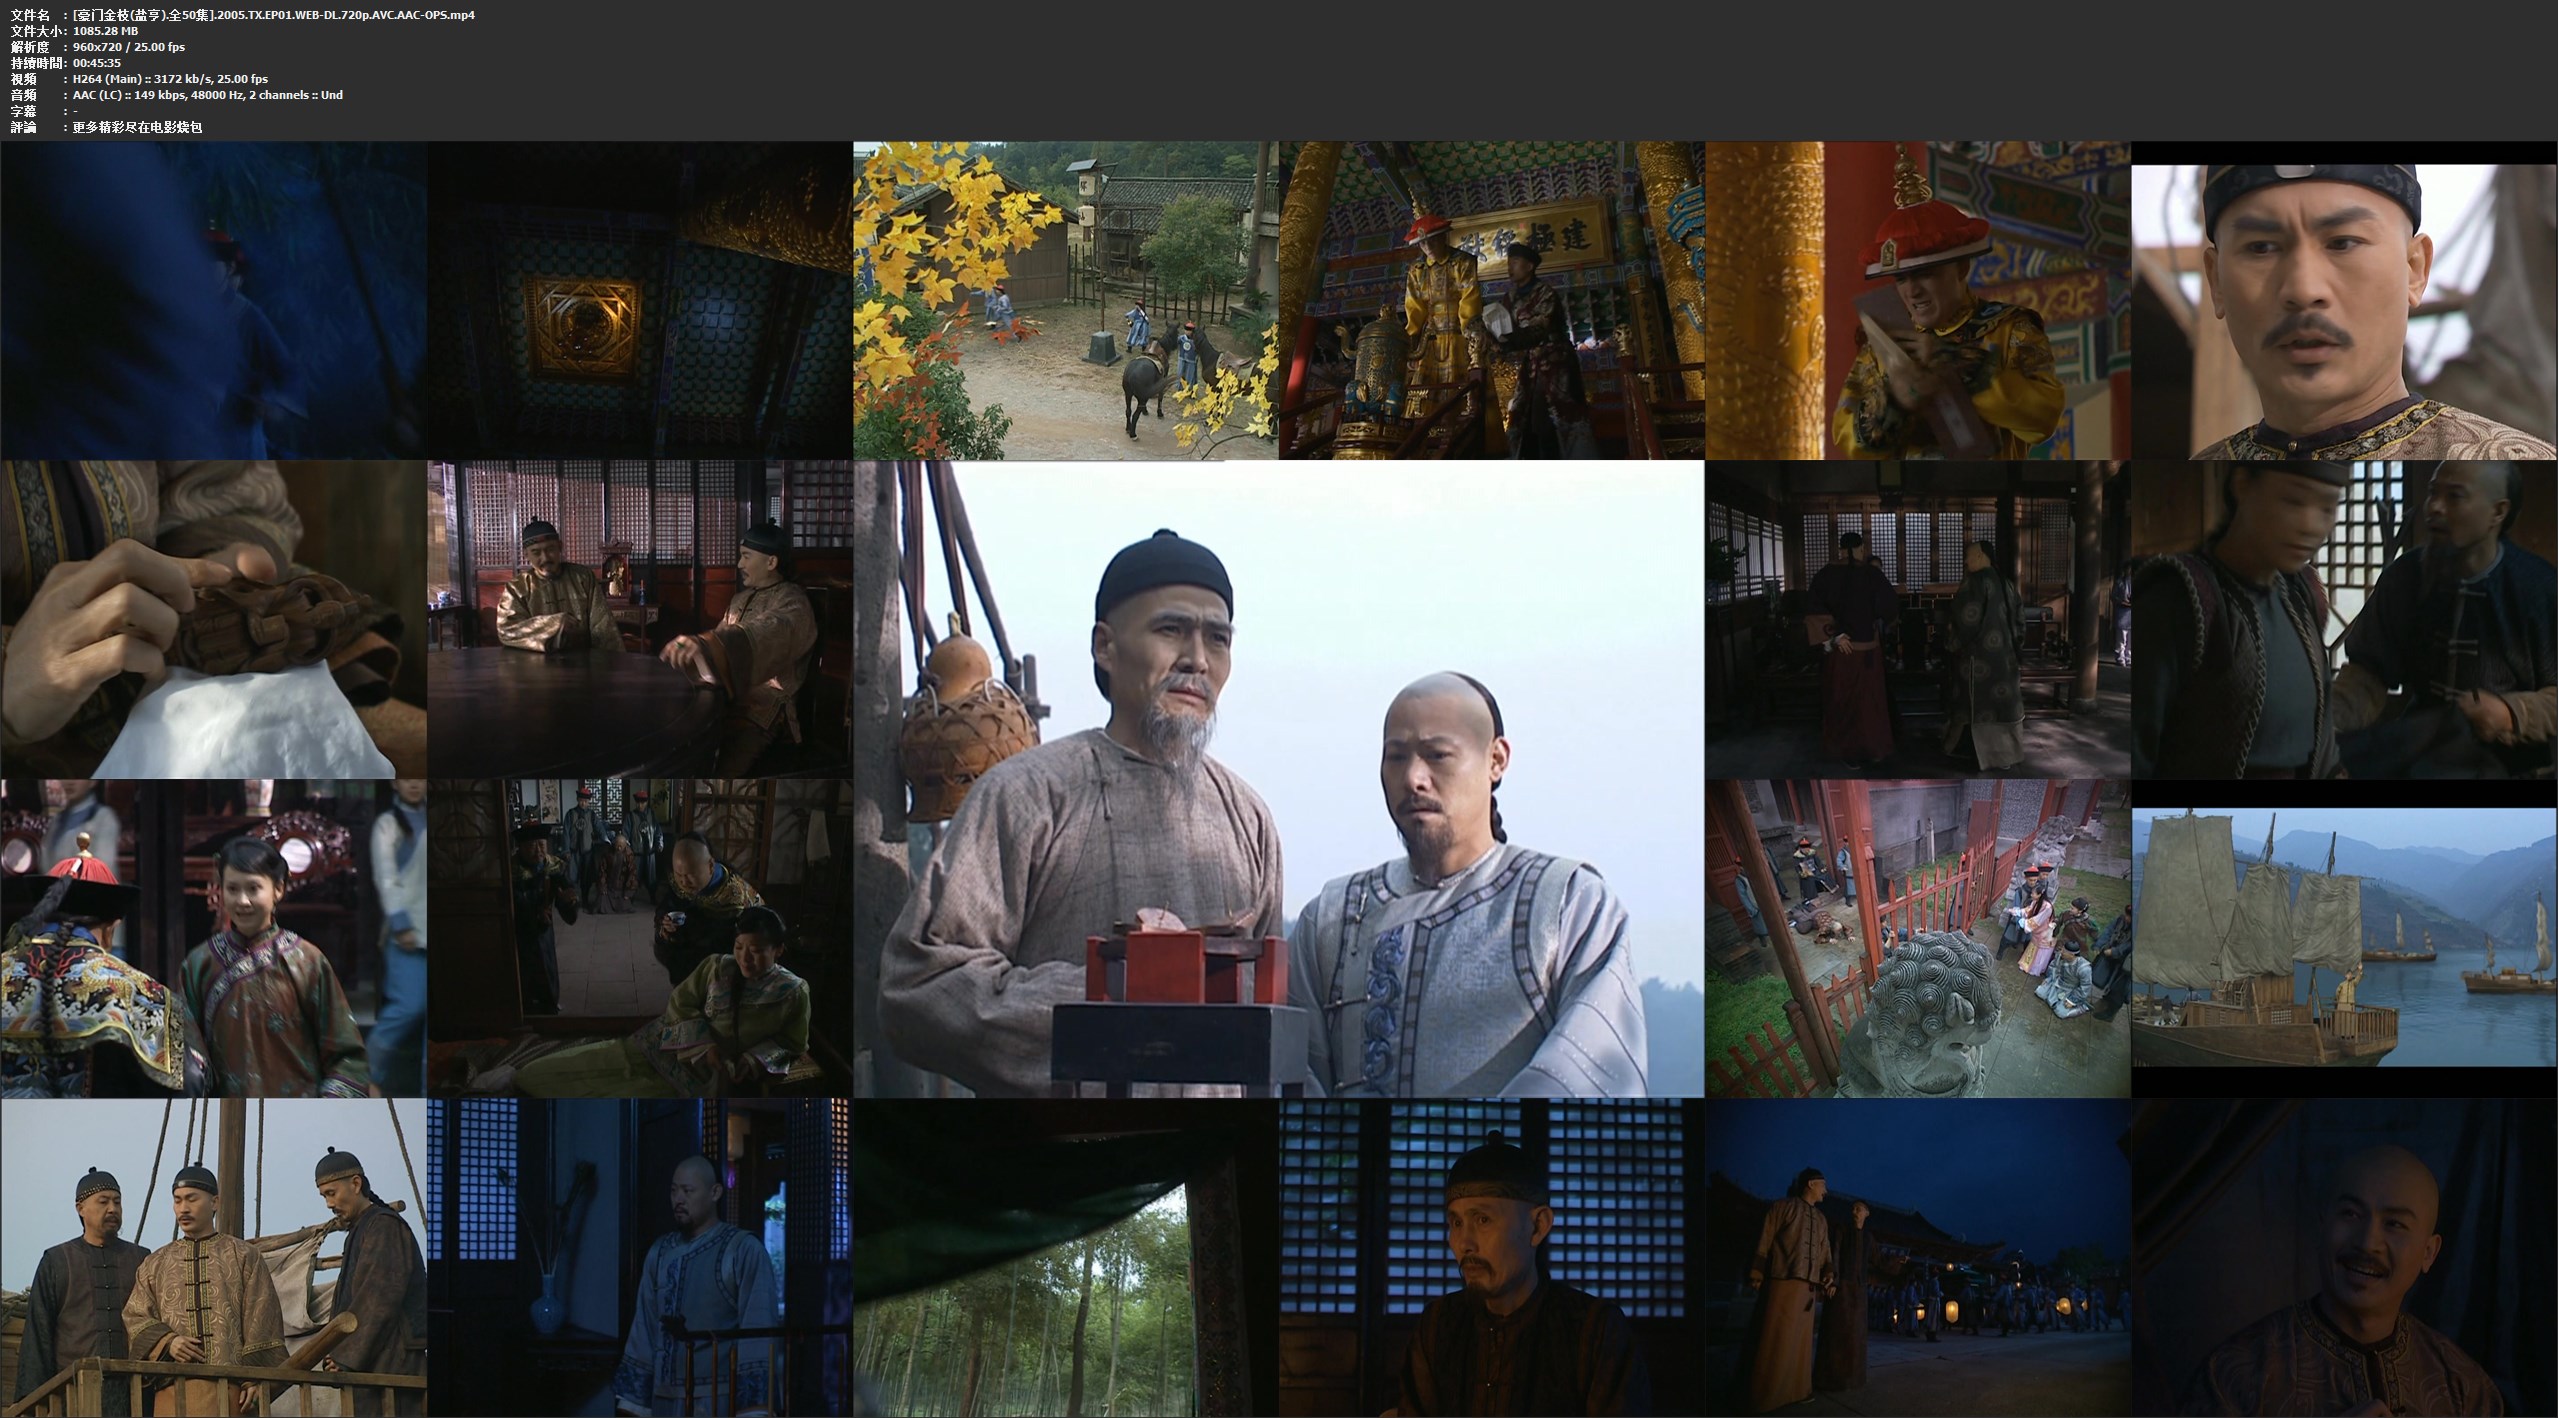
Task: Click the two men at round table thumbnail
Action: [640, 619]
